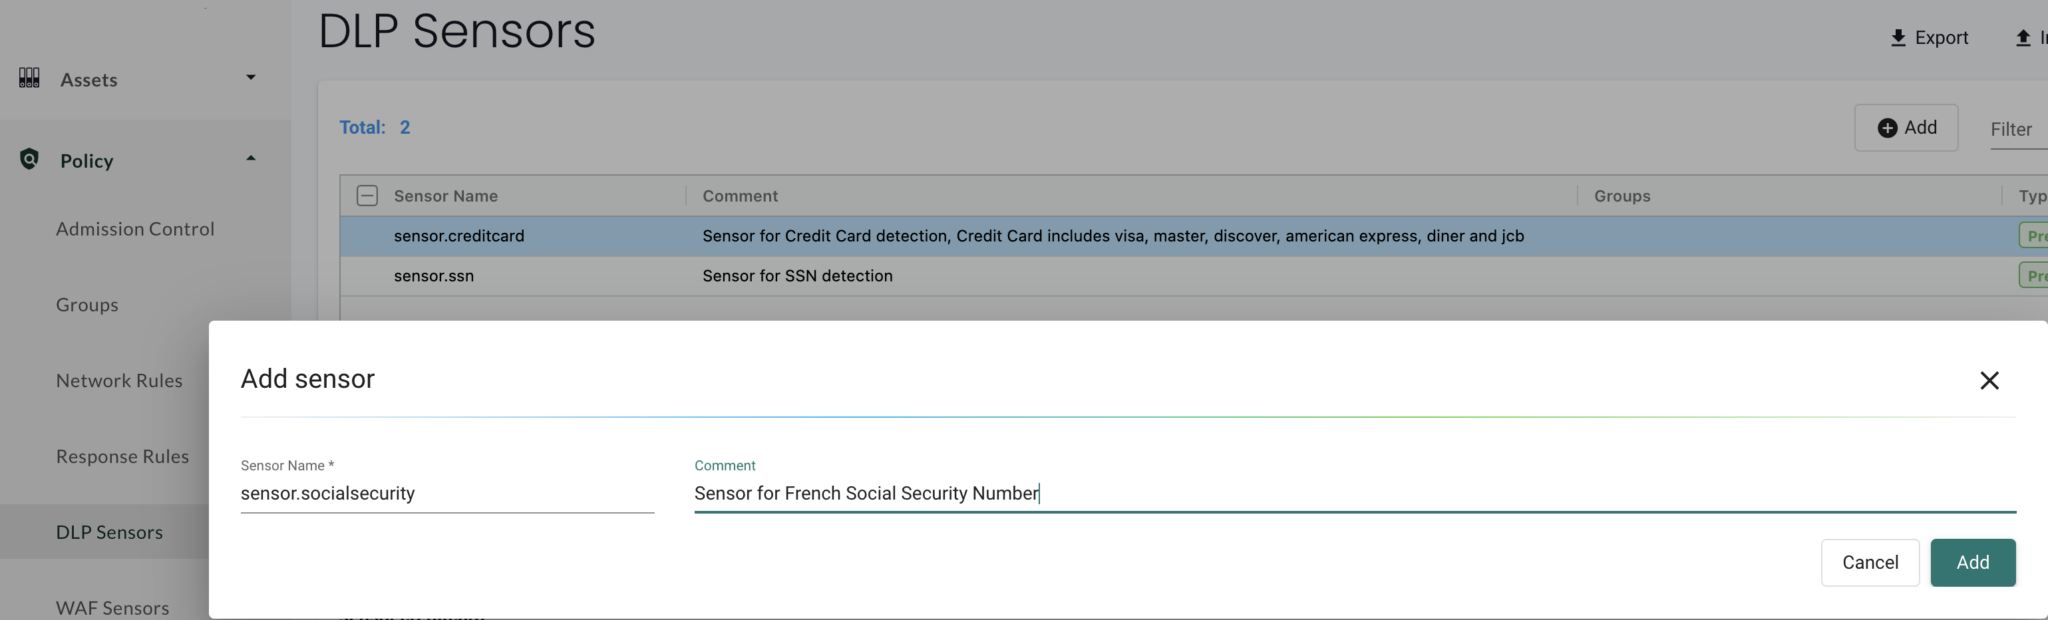Click the Sensor Name input field
This screenshot has height=620, width=2048.
(x=447, y=493)
